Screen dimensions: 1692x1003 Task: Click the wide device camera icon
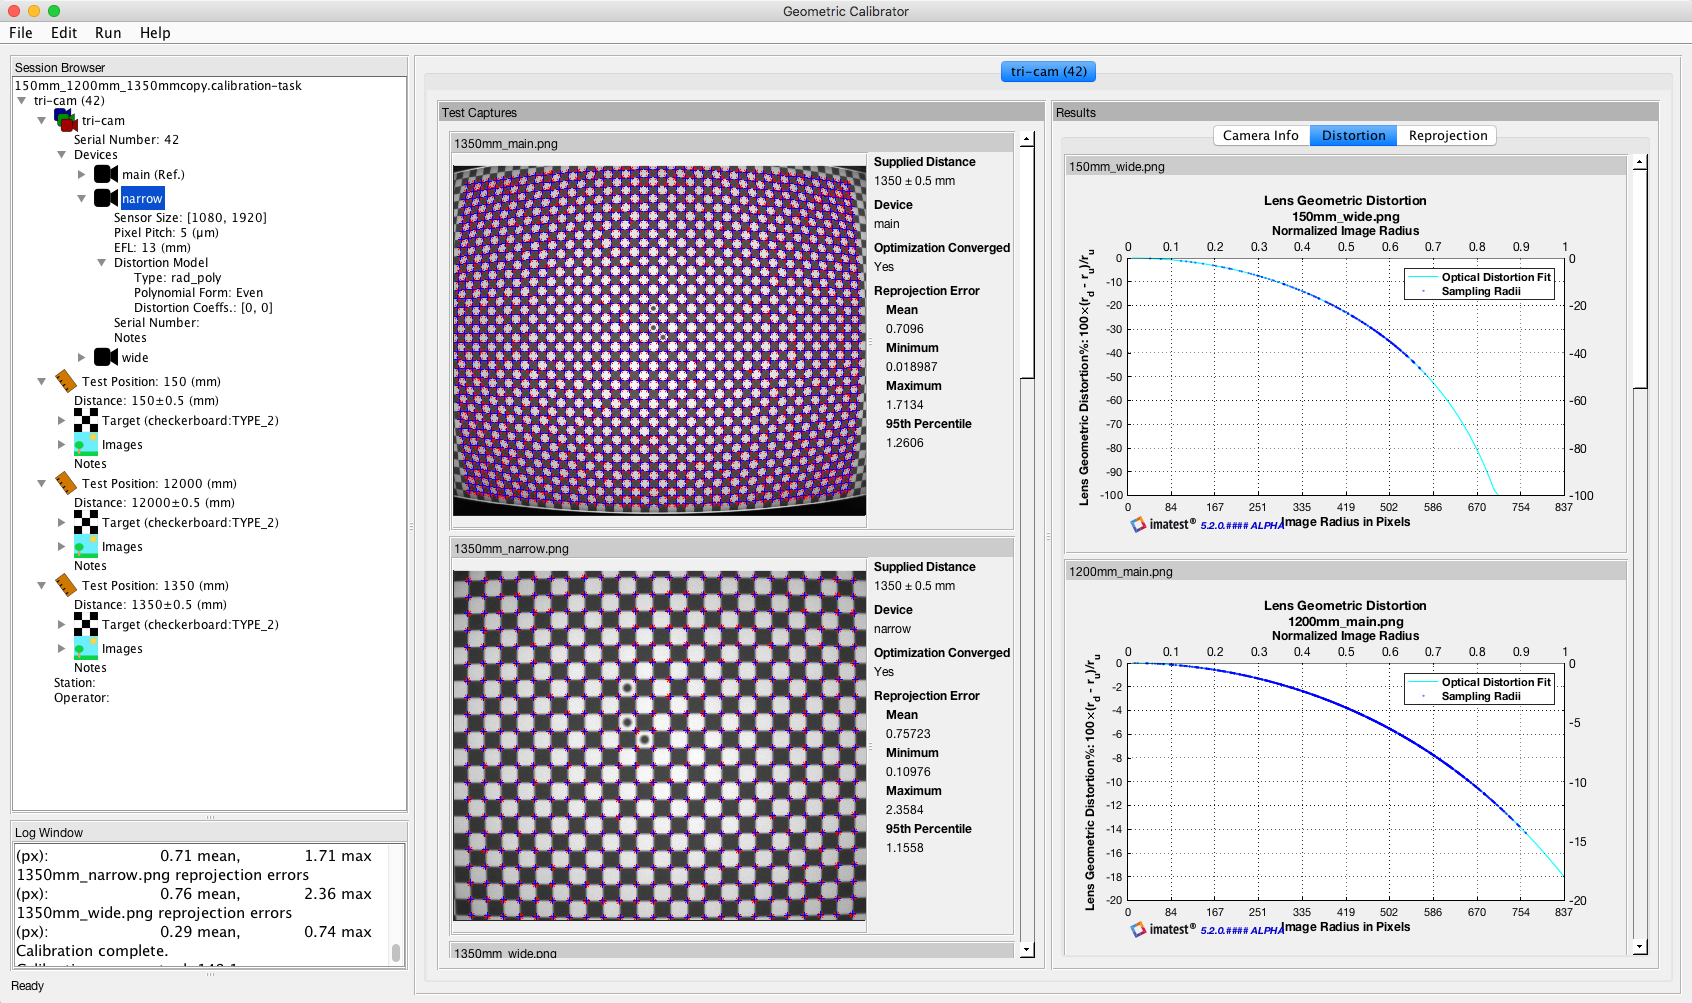106,357
